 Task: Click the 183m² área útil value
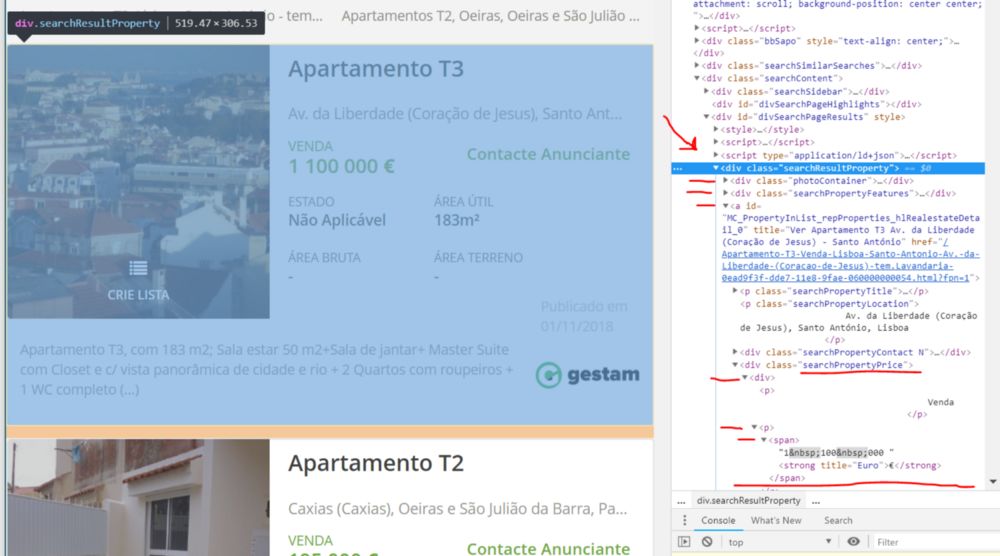457,221
